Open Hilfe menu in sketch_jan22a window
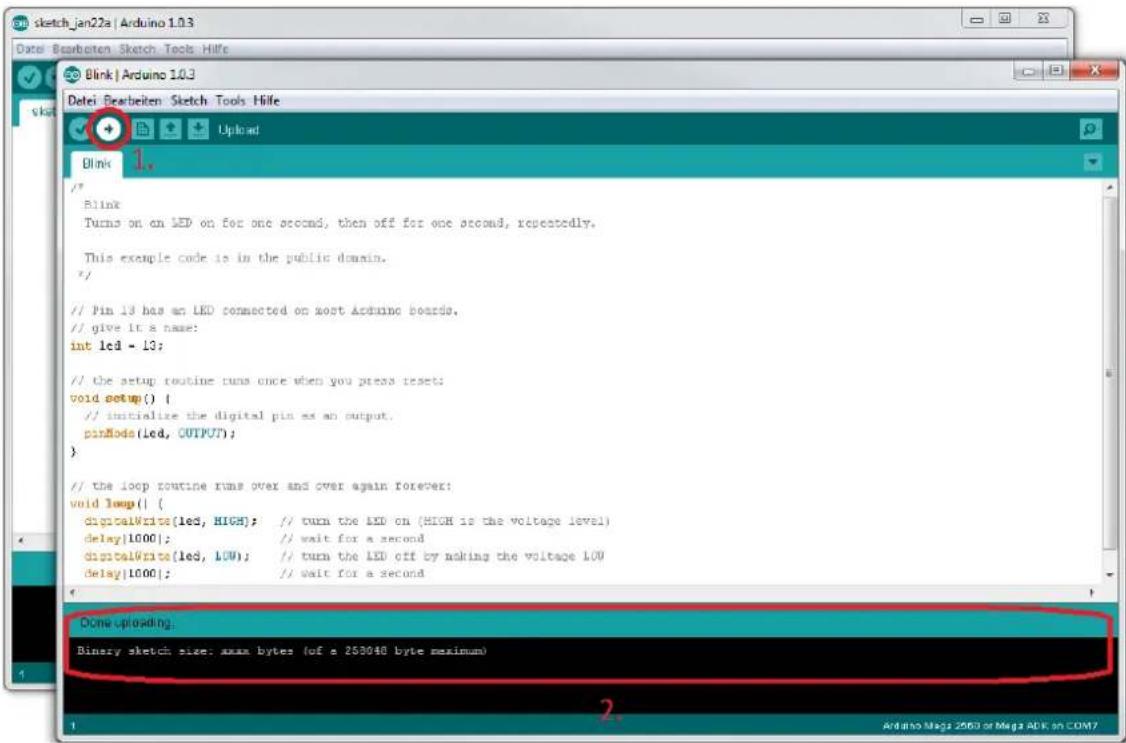Screen dimensions: 1126x743 (215, 49)
